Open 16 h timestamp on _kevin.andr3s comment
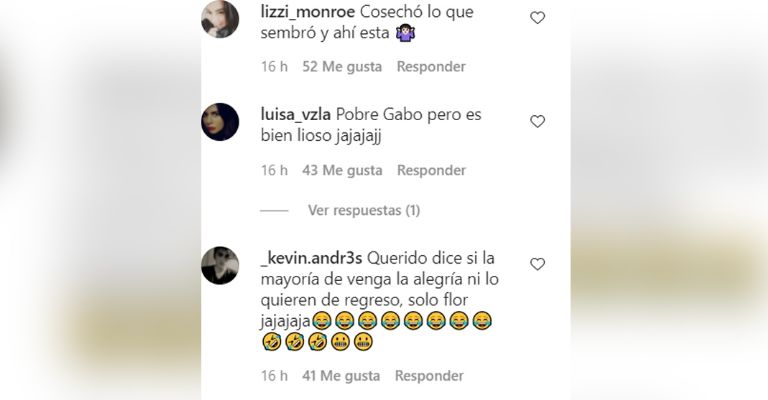This screenshot has width=768, height=400. click(x=274, y=376)
